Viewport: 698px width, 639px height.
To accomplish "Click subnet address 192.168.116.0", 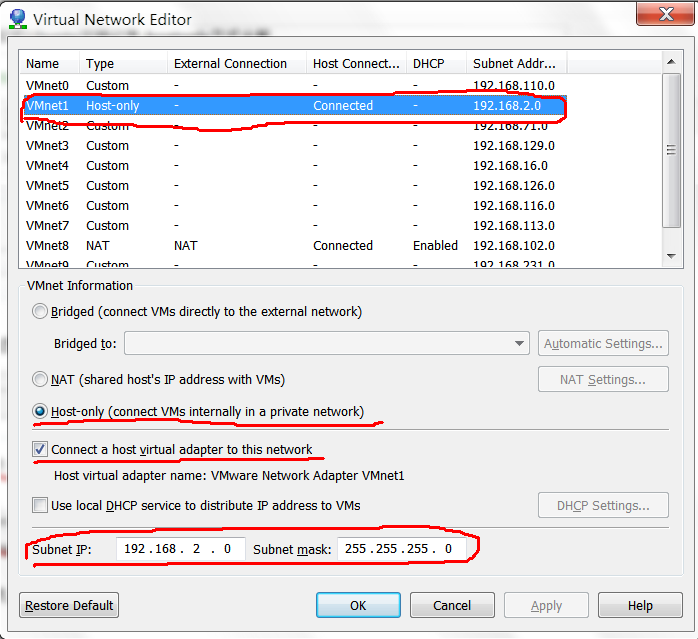I will [514, 206].
